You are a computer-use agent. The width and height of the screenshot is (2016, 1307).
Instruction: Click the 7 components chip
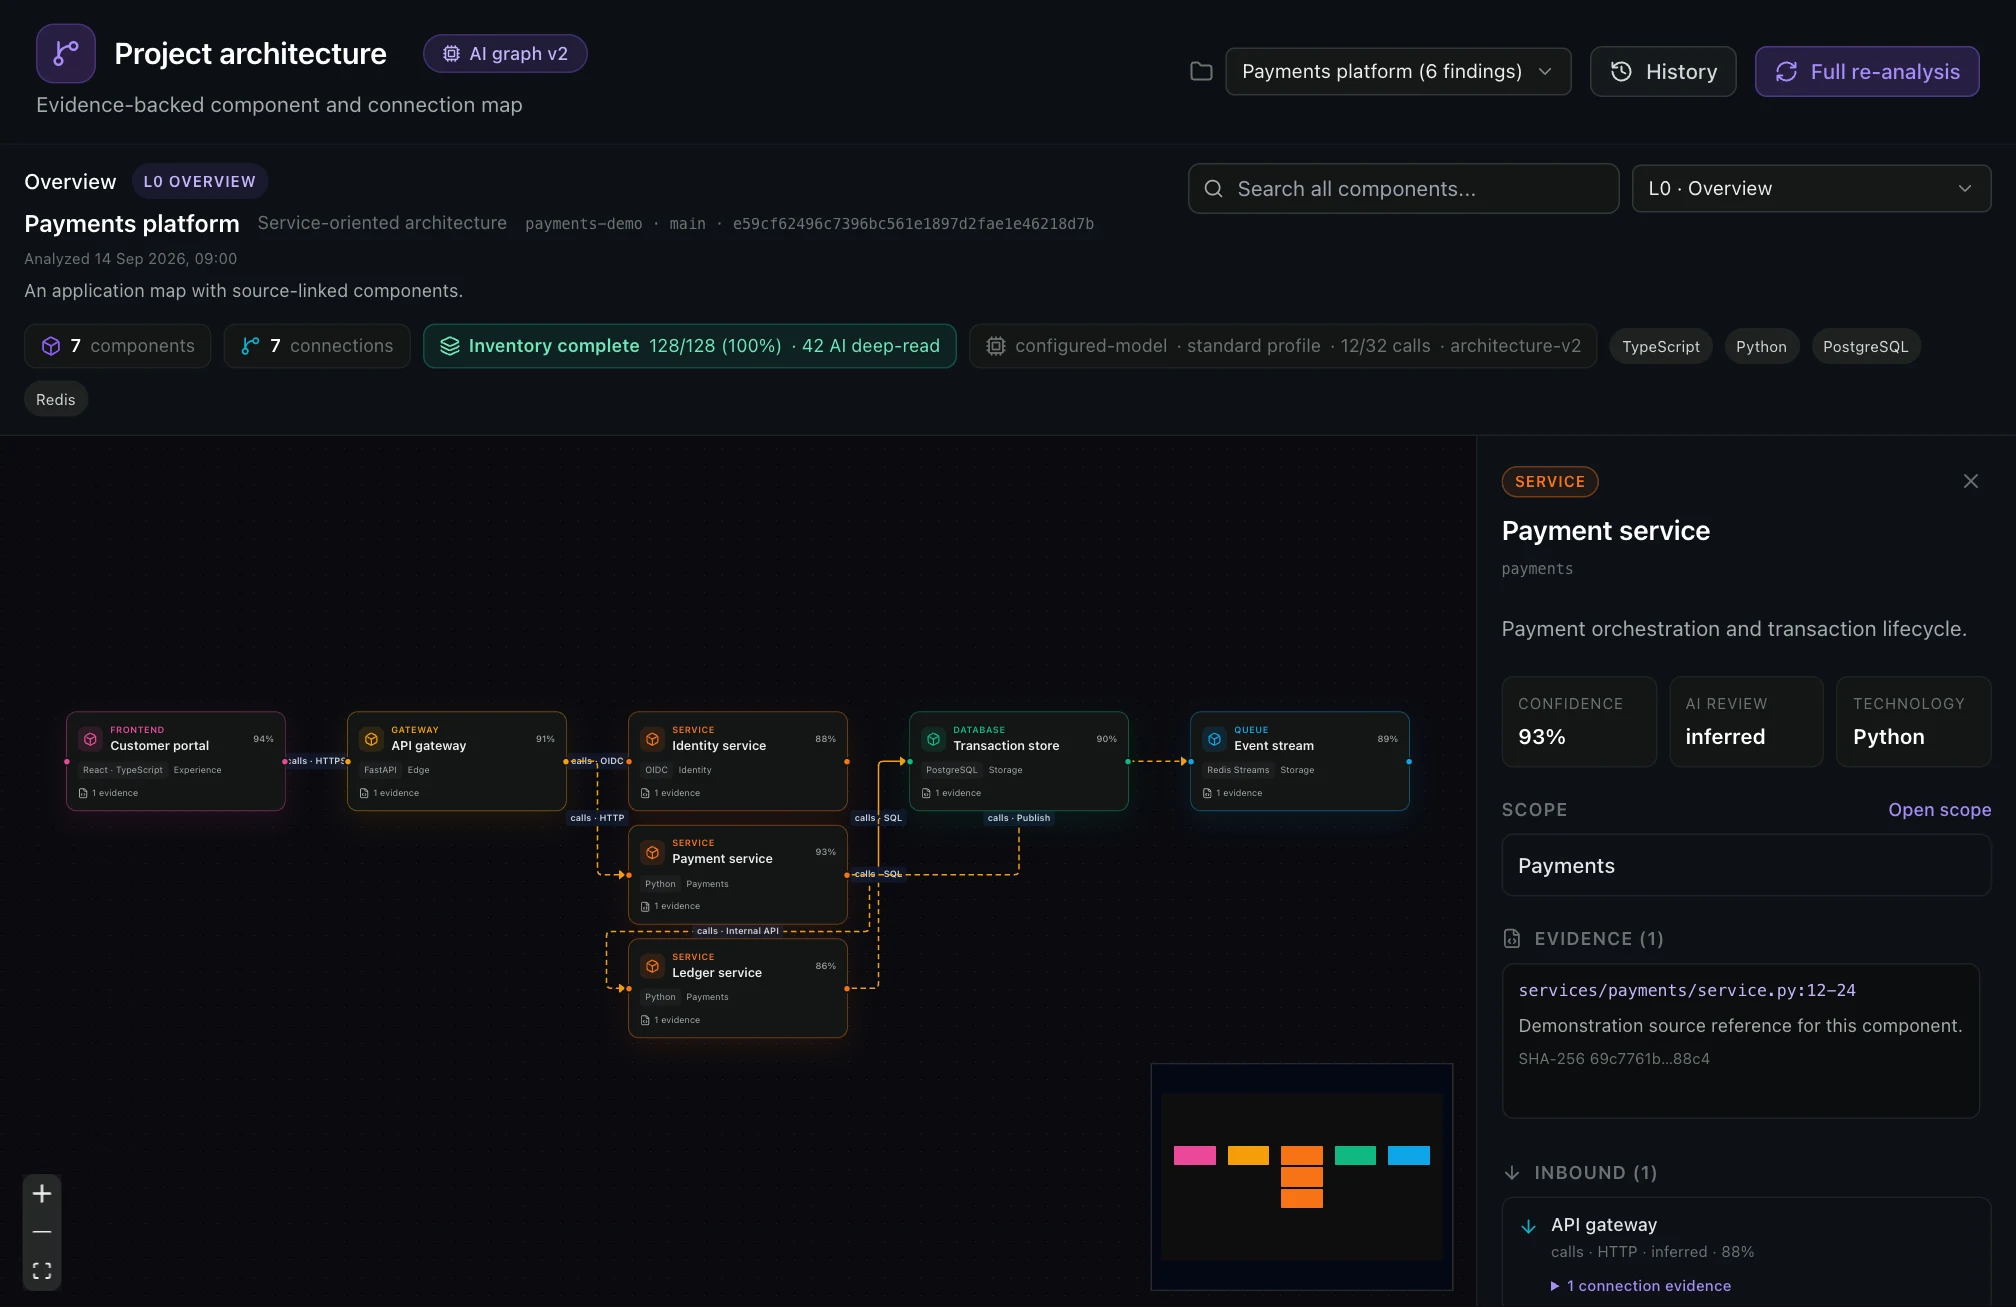click(x=118, y=346)
